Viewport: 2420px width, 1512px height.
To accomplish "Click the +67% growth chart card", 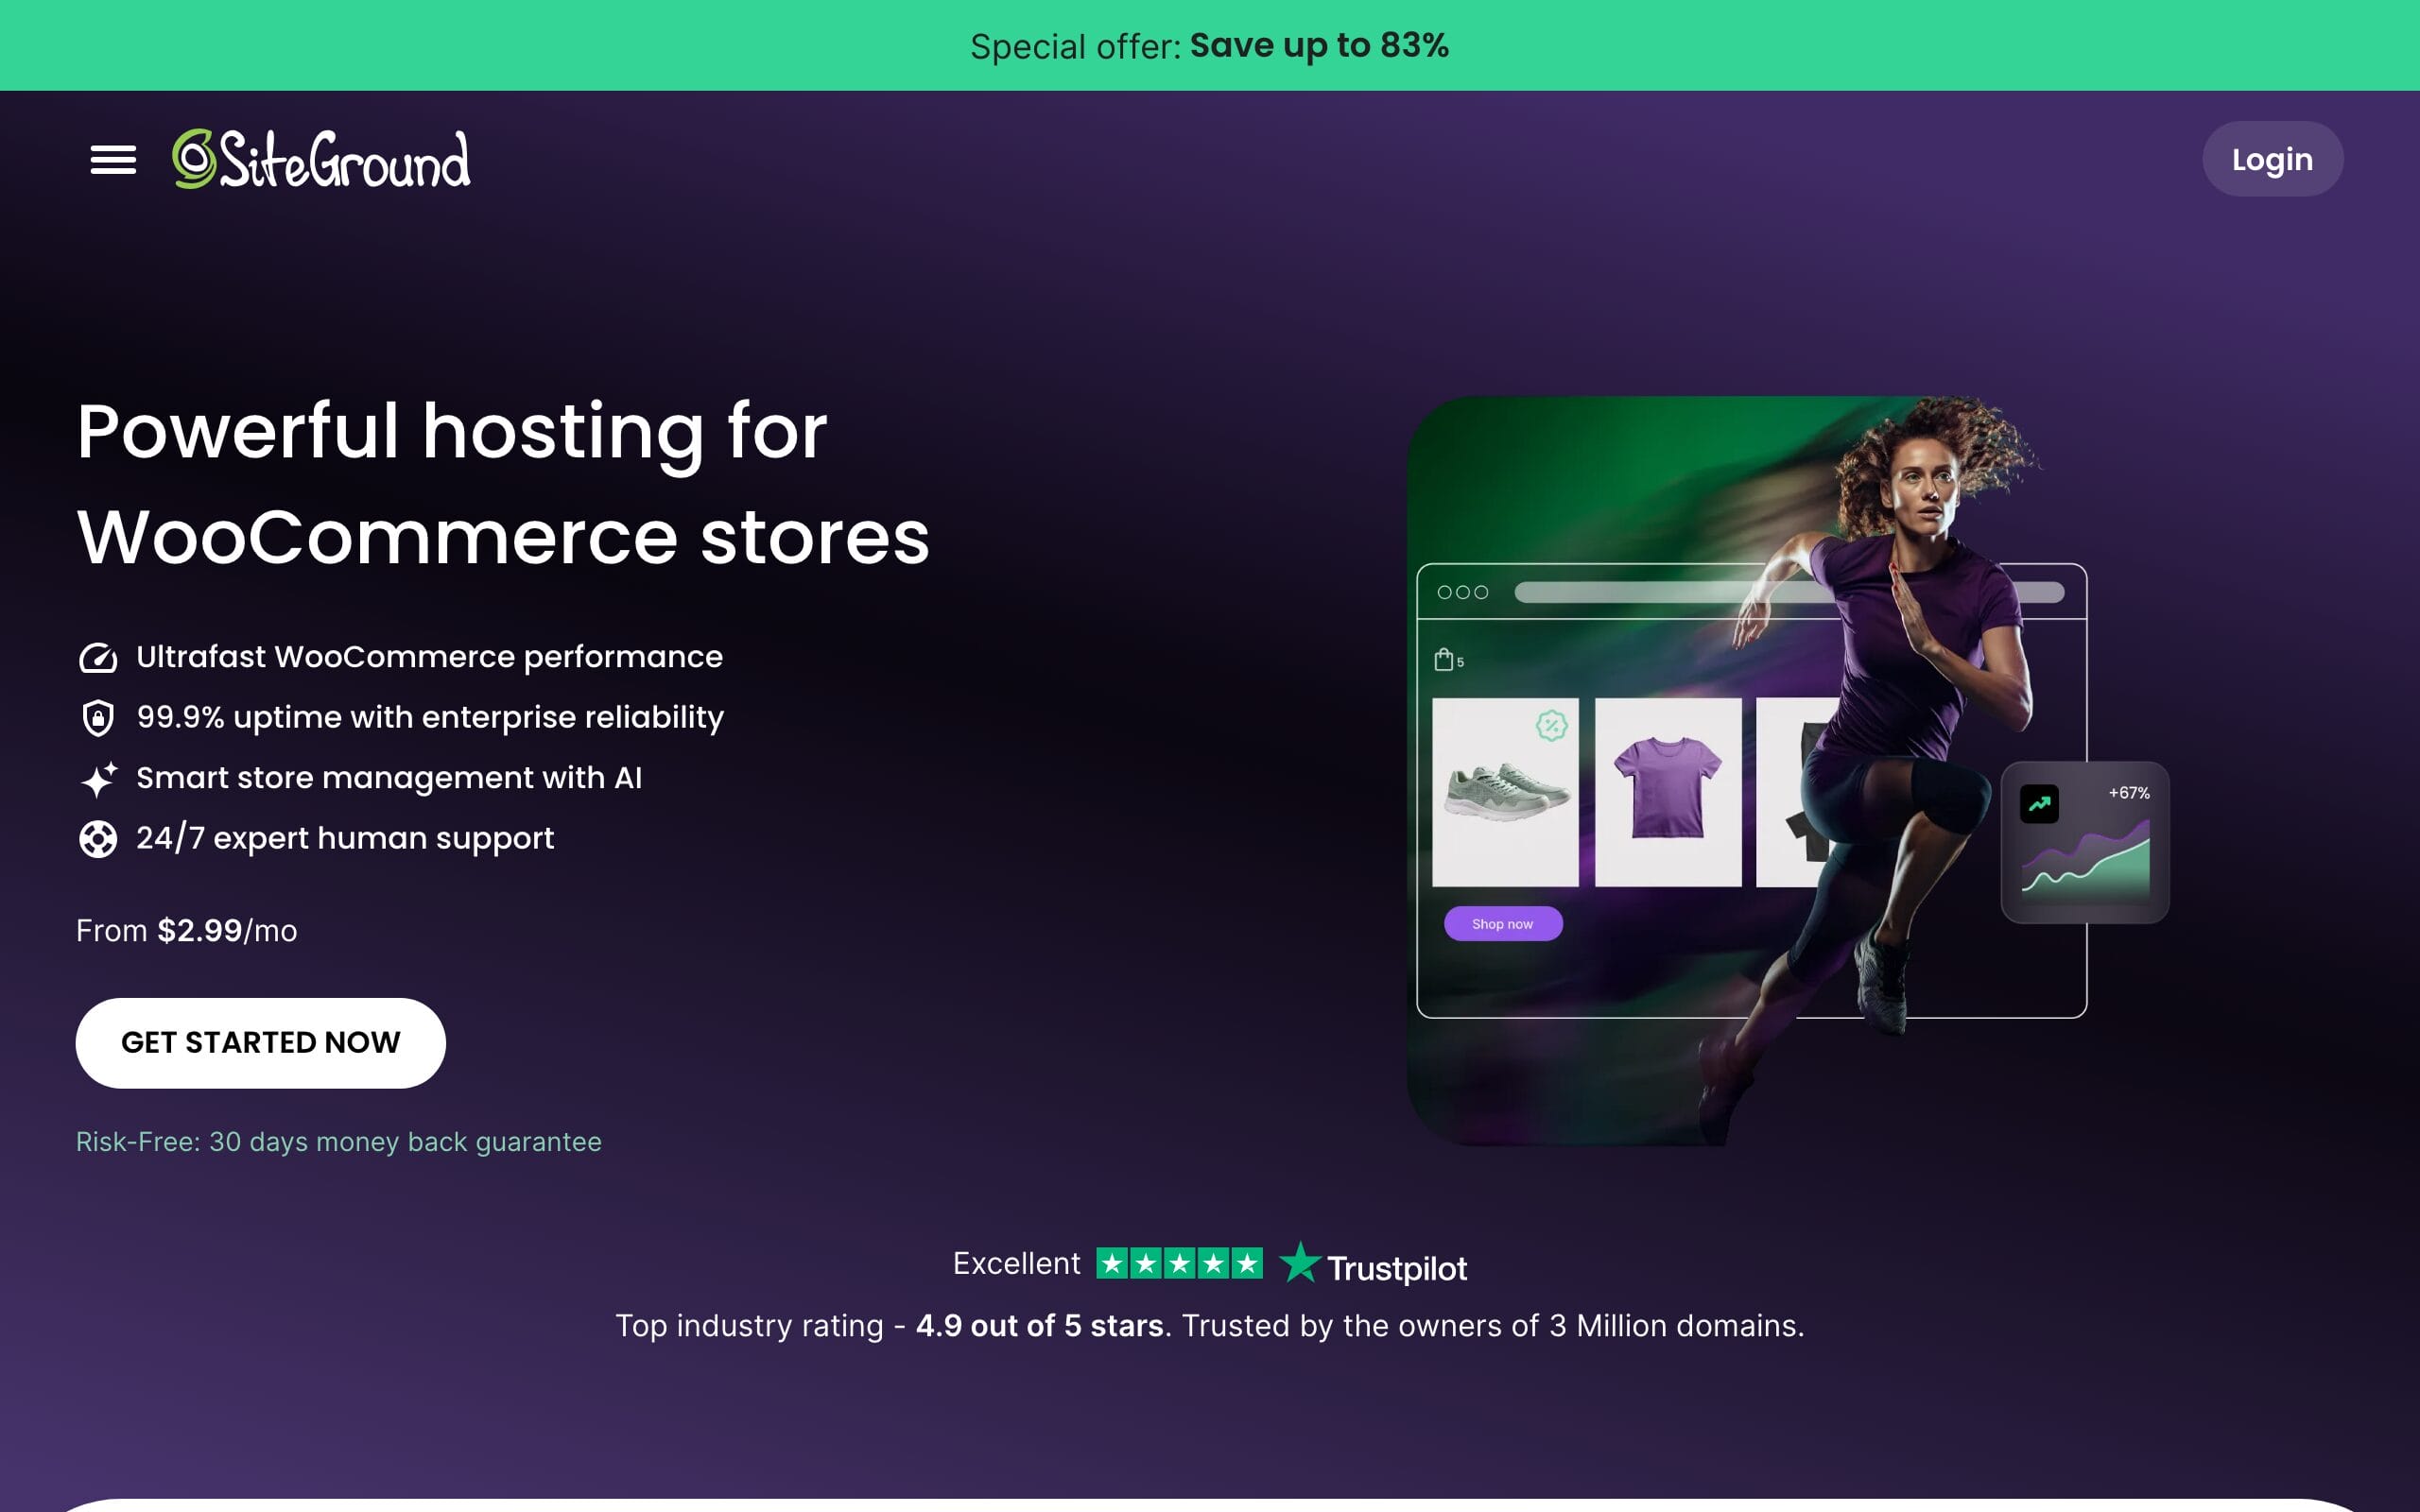I will (x=2085, y=843).
